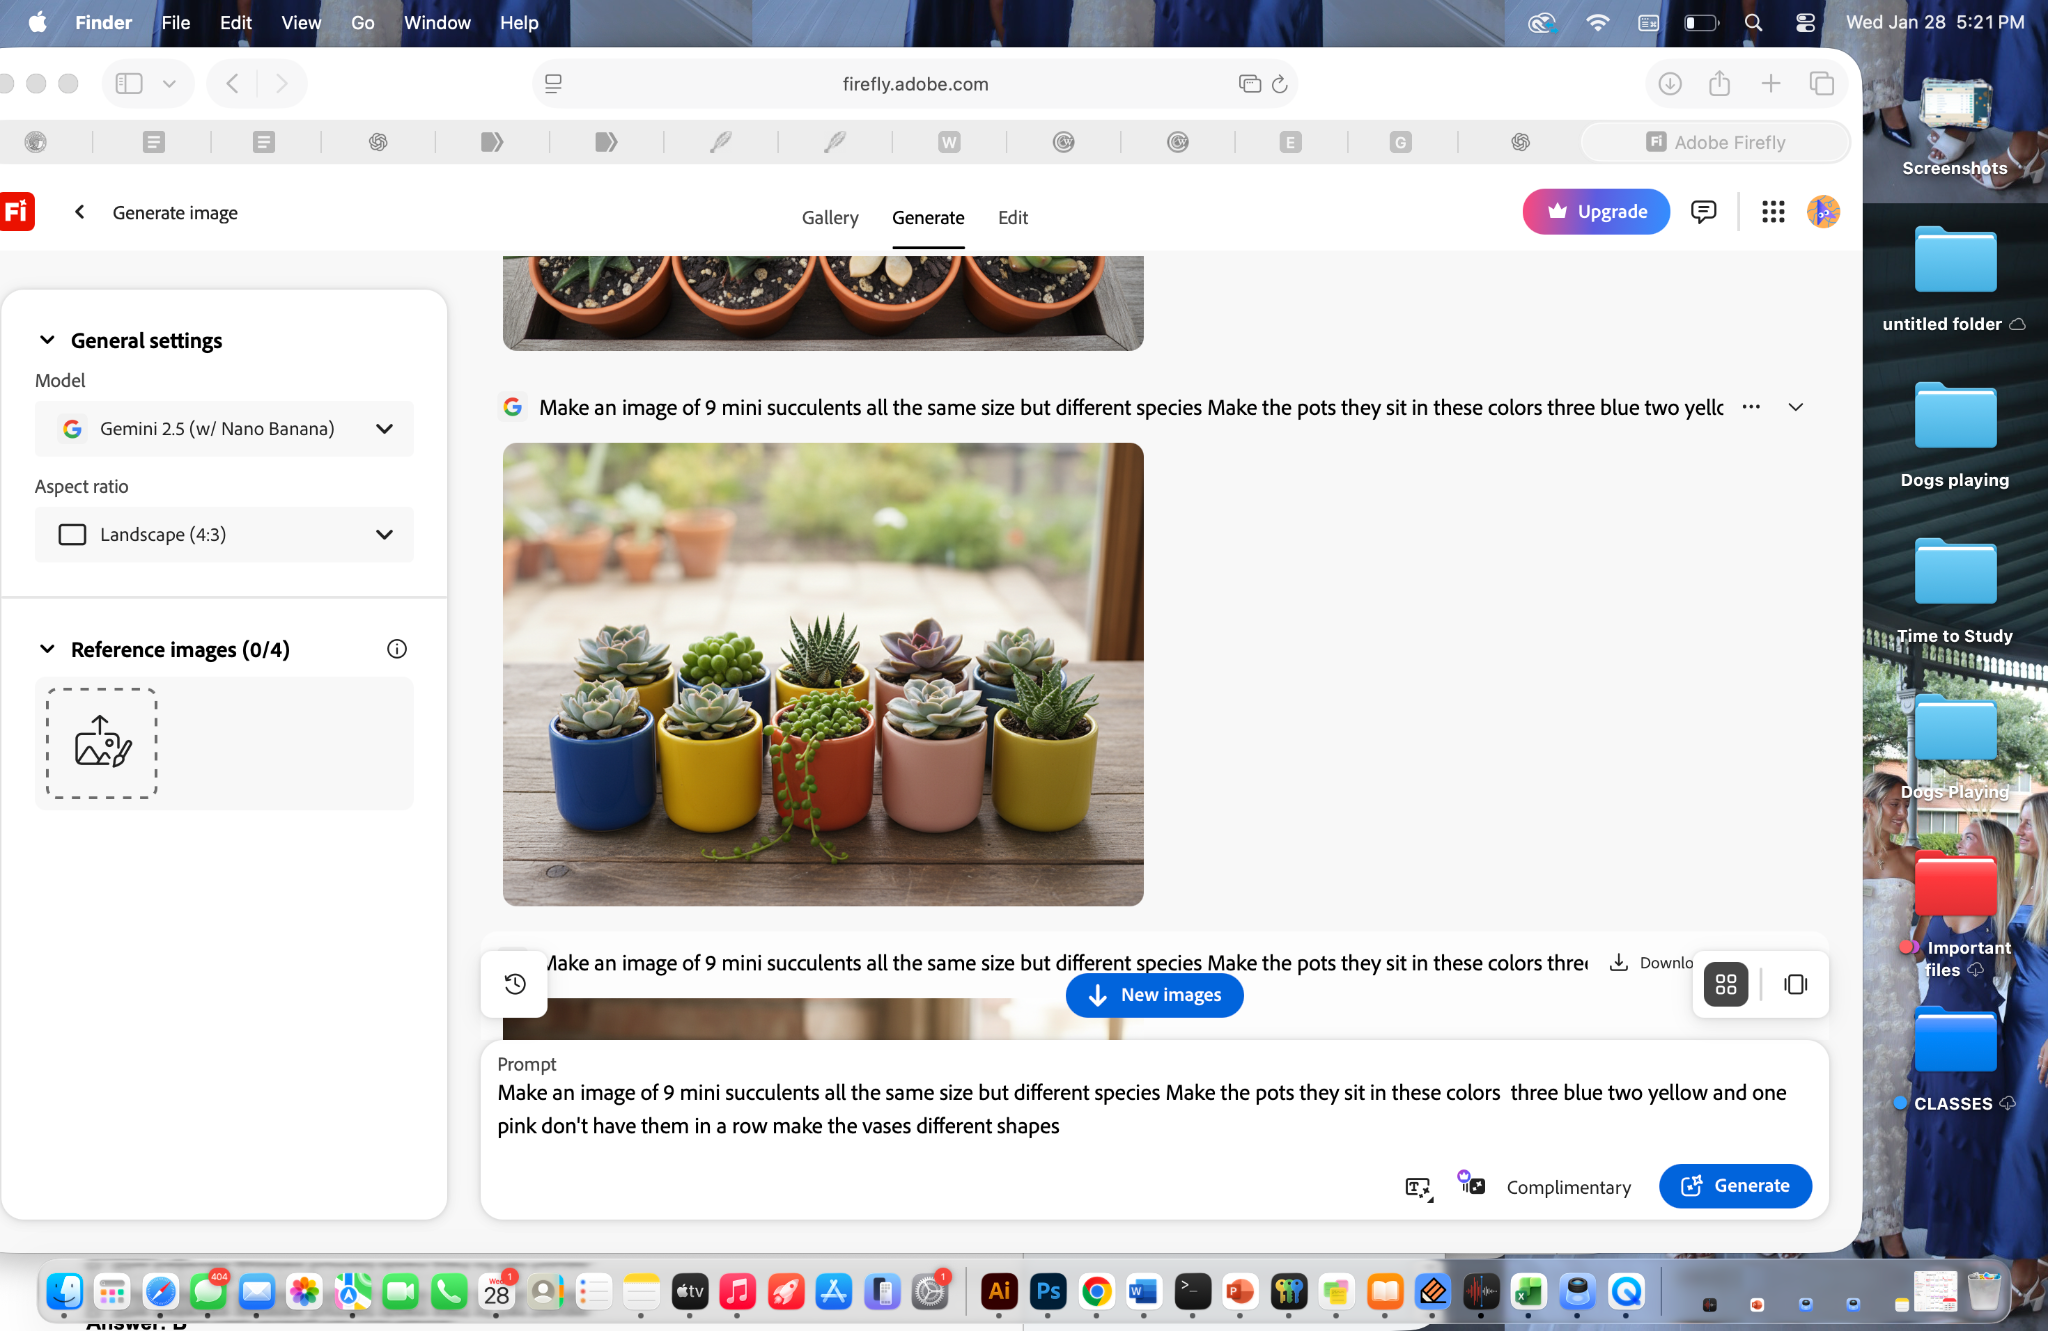Open the prompt text enhancement tool
2048x1331 pixels.
pos(1418,1187)
